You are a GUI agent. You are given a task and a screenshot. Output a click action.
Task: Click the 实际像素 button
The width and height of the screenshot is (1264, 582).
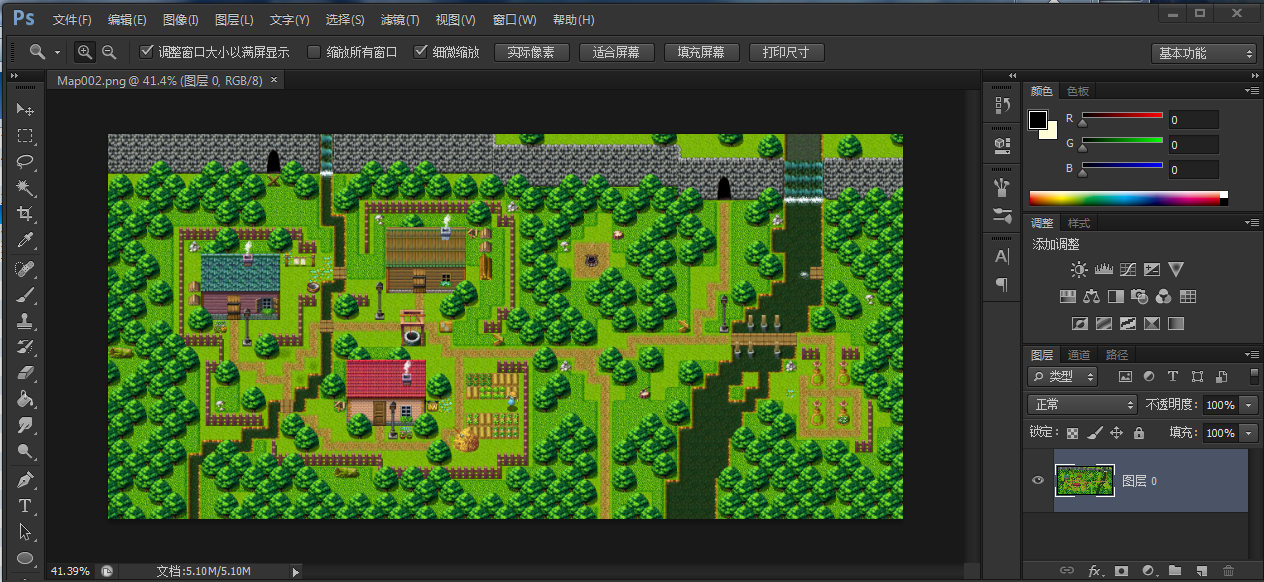[531, 53]
